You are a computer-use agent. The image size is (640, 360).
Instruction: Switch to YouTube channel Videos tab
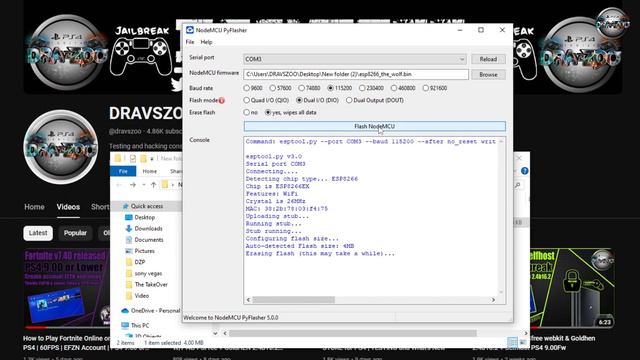tap(68, 207)
